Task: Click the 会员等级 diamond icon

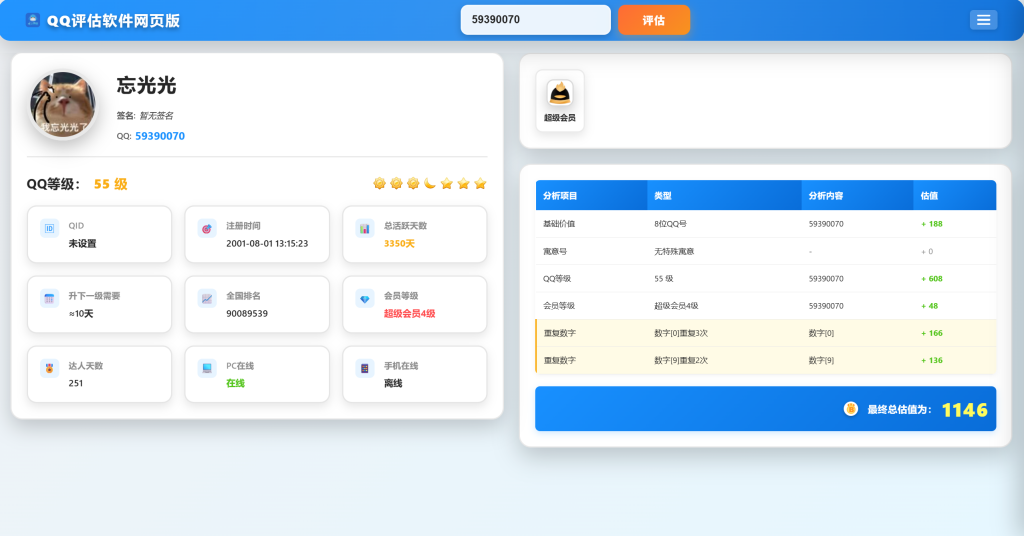Action: coord(364,299)
